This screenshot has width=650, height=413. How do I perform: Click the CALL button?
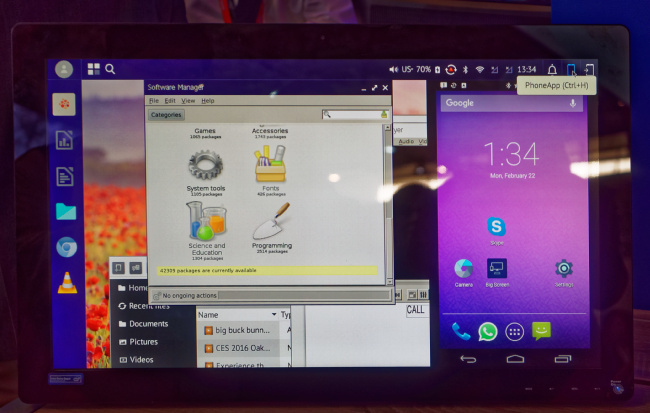415,310
